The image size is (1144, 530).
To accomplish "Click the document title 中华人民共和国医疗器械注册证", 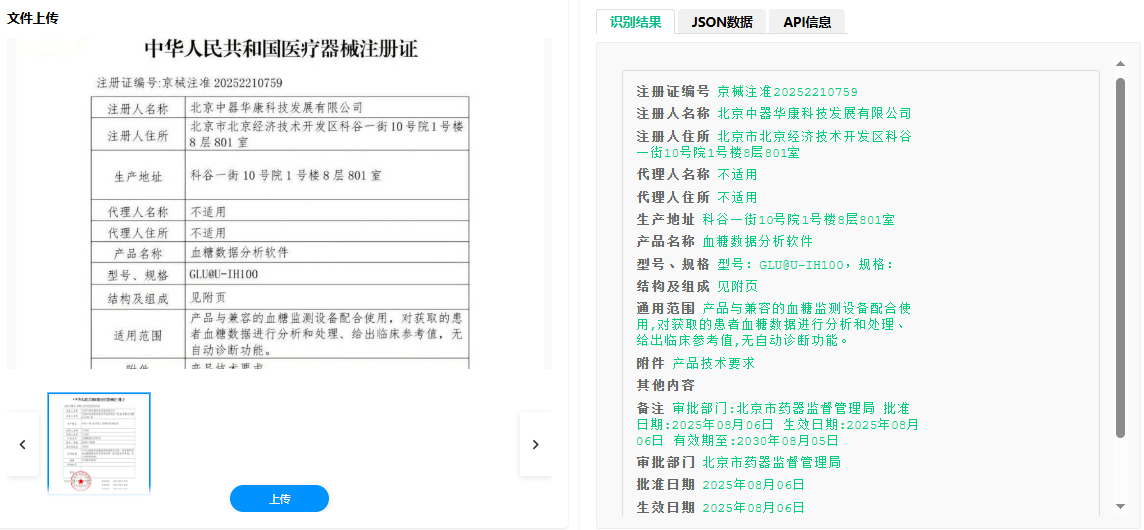I will (281, 50).
